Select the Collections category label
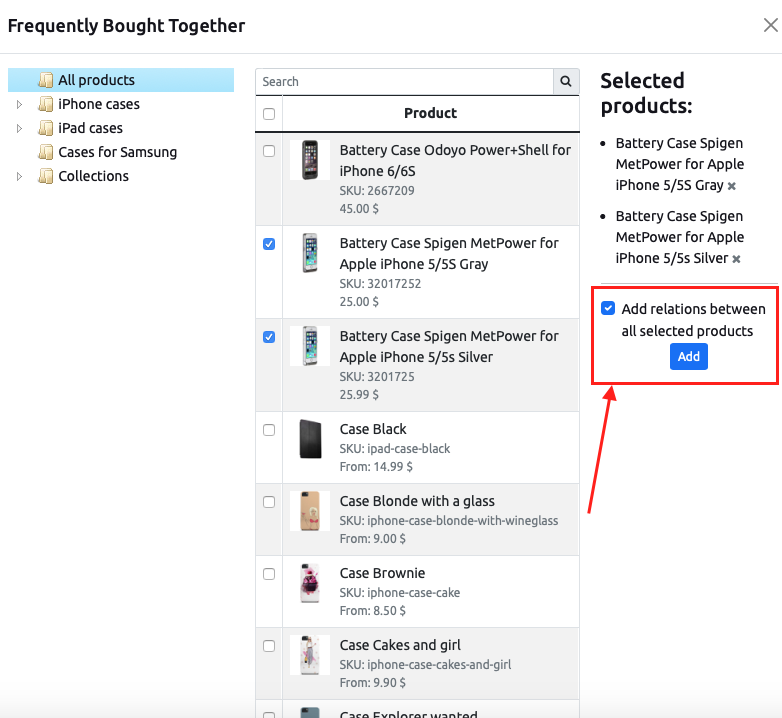Screen dimensions: 782x718 click(x=93, y=176)
